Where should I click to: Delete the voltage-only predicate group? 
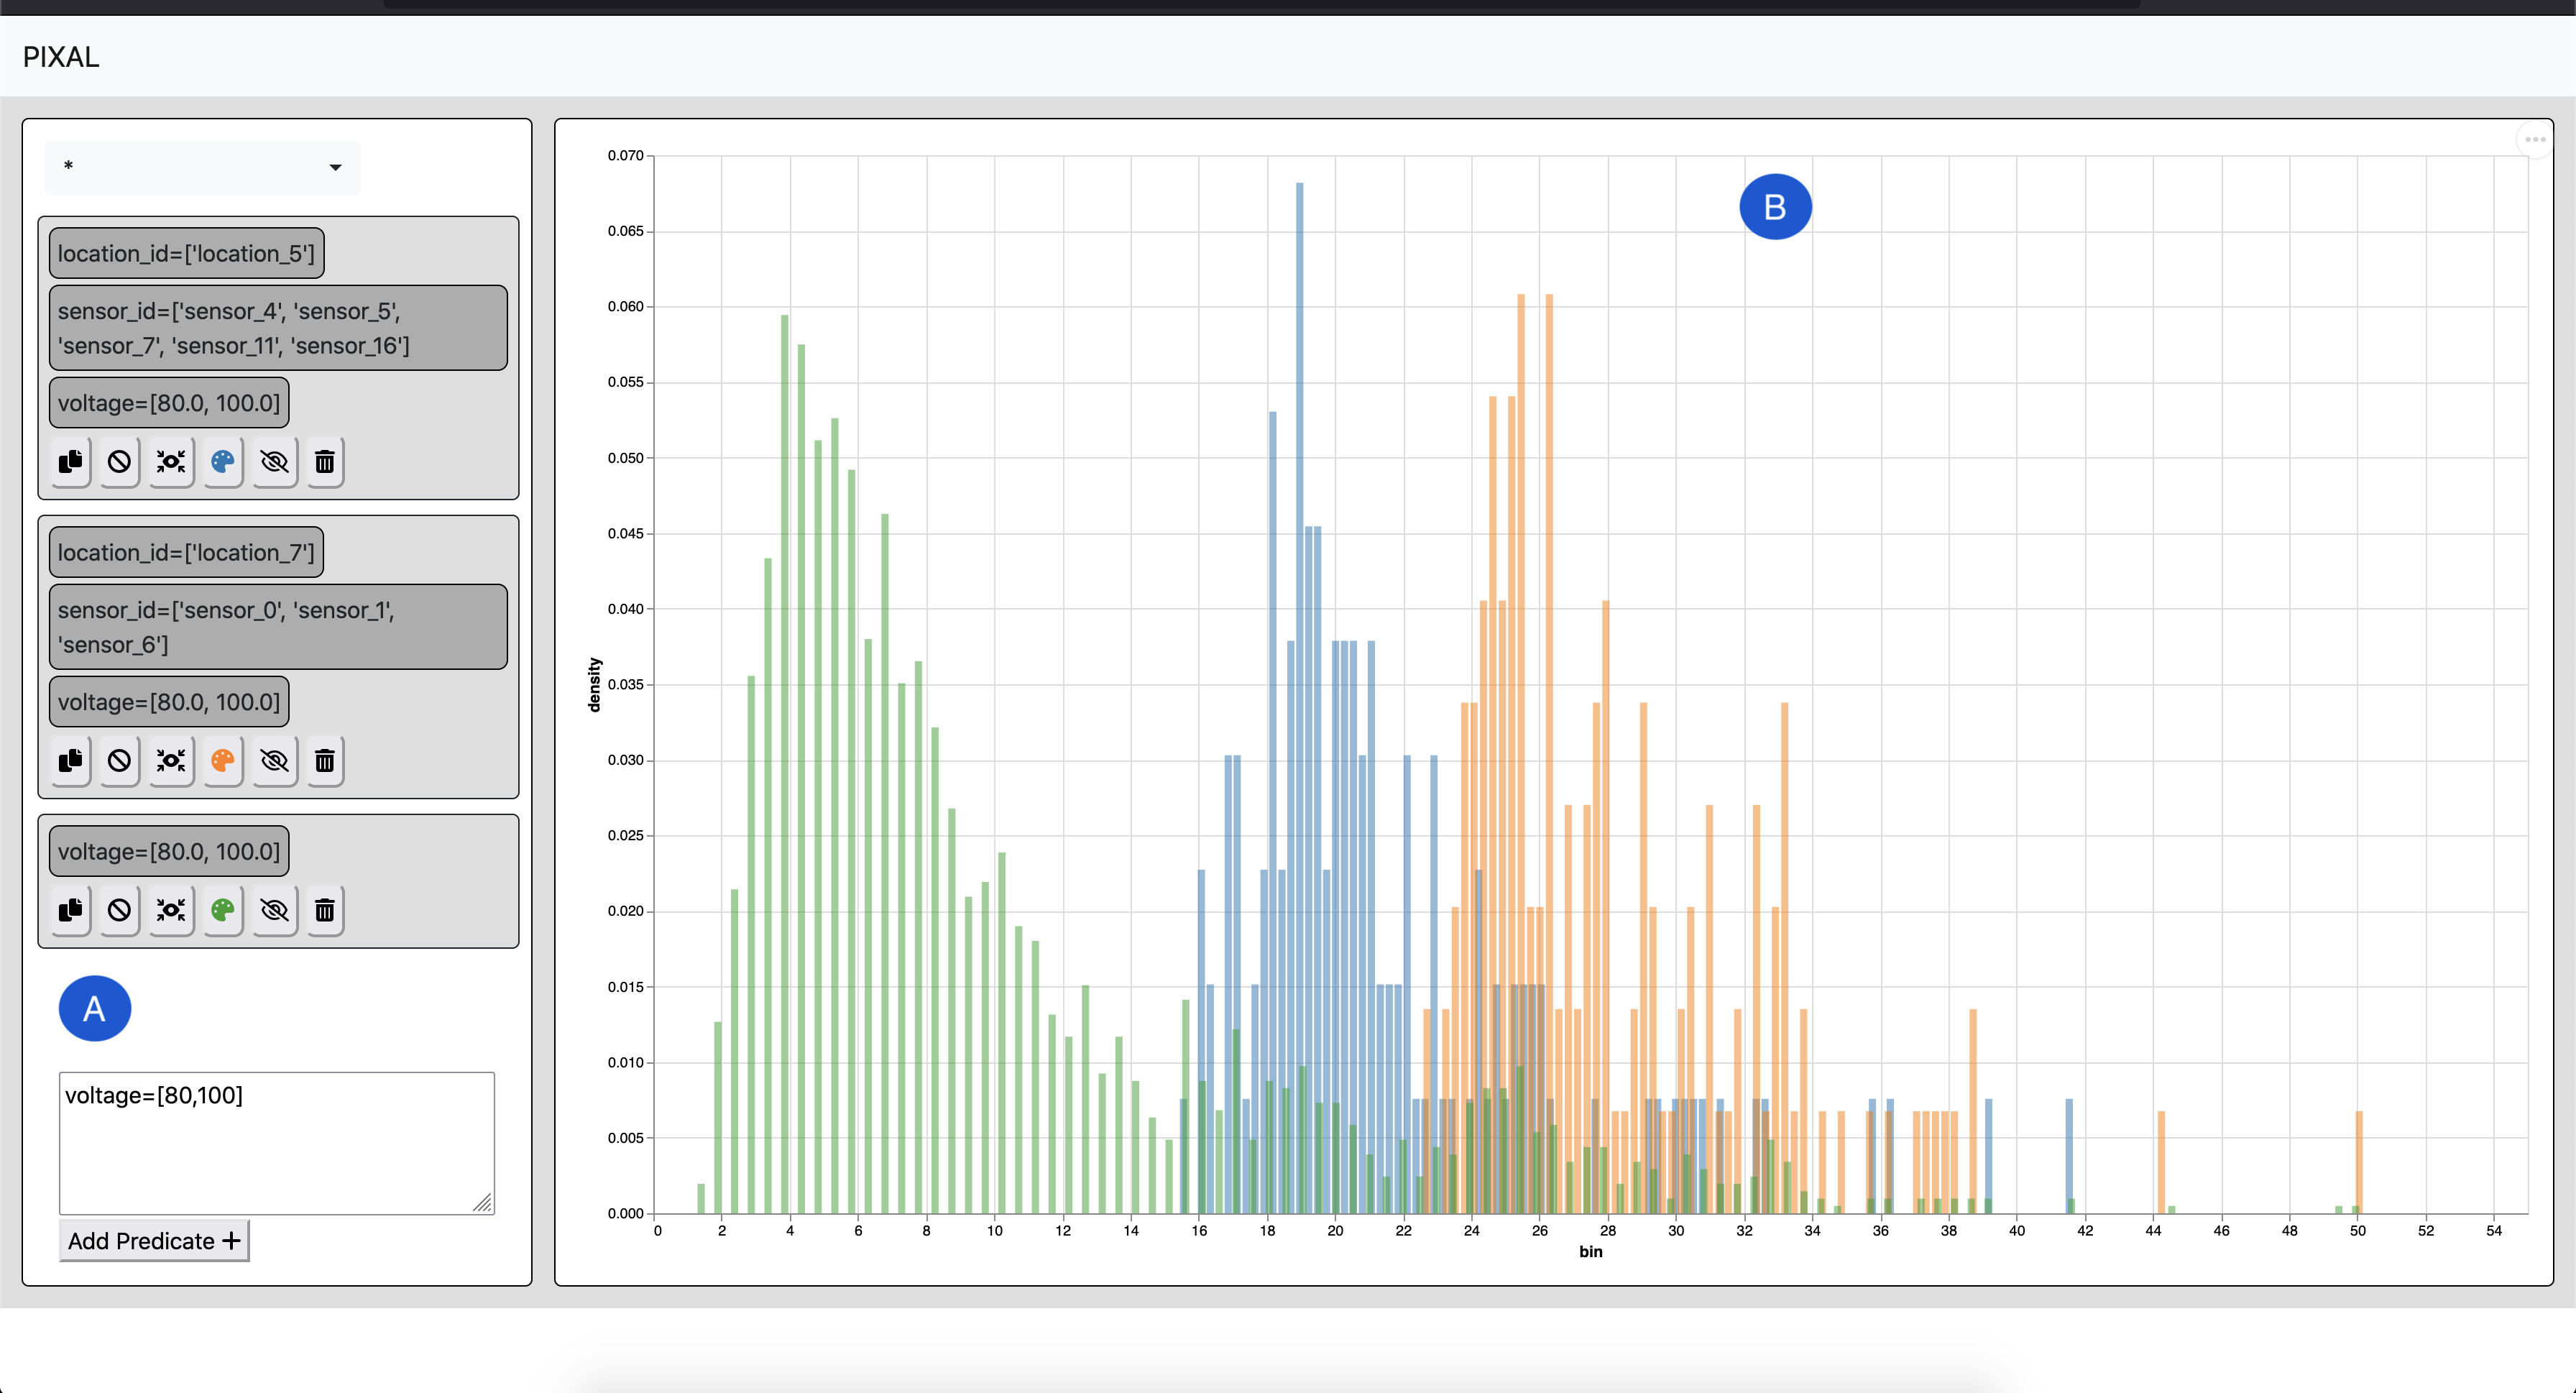(325, 910)
